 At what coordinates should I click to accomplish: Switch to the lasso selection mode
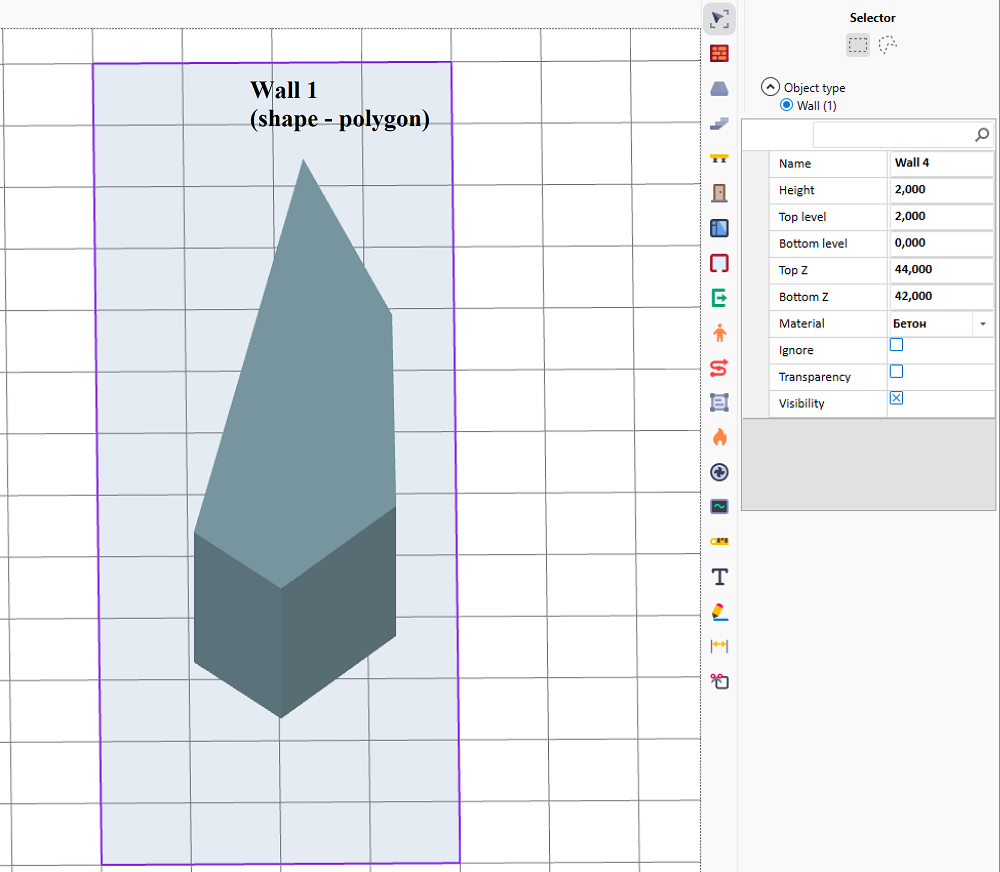888,44
